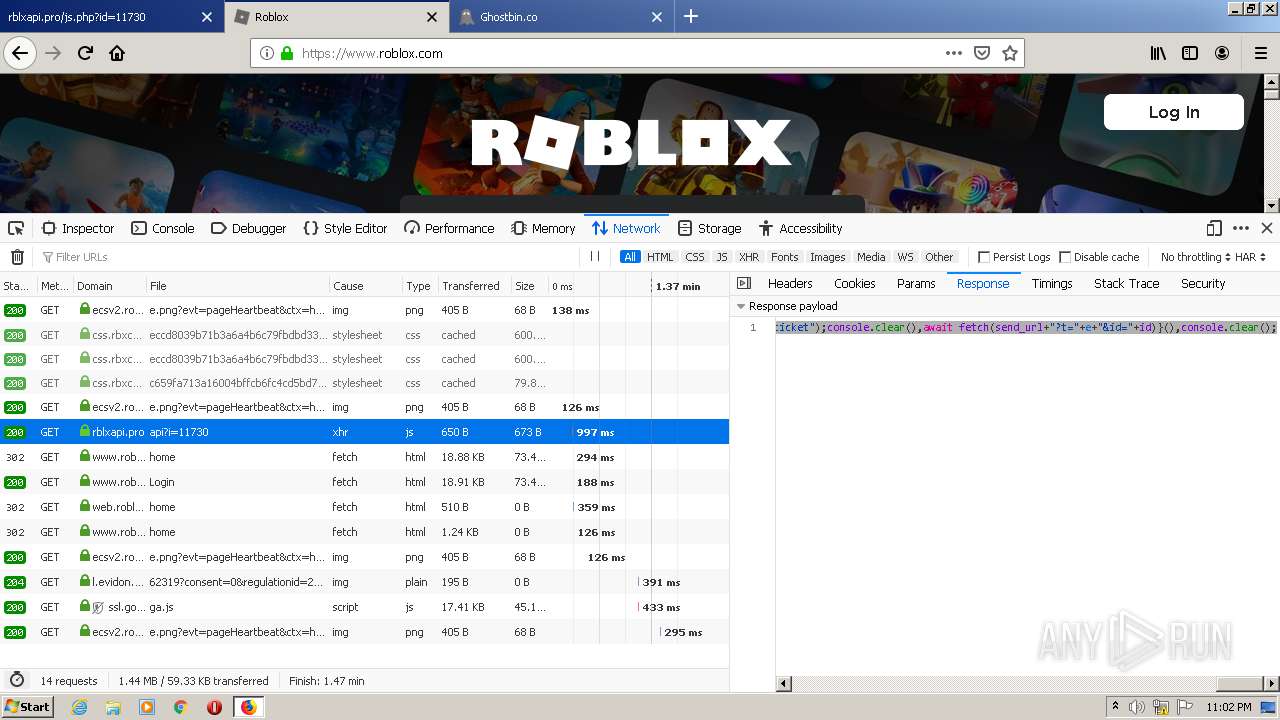This screenshot has height=720, width=1280.
Task: Close the developer tools panel
Action: (1267, 228)
